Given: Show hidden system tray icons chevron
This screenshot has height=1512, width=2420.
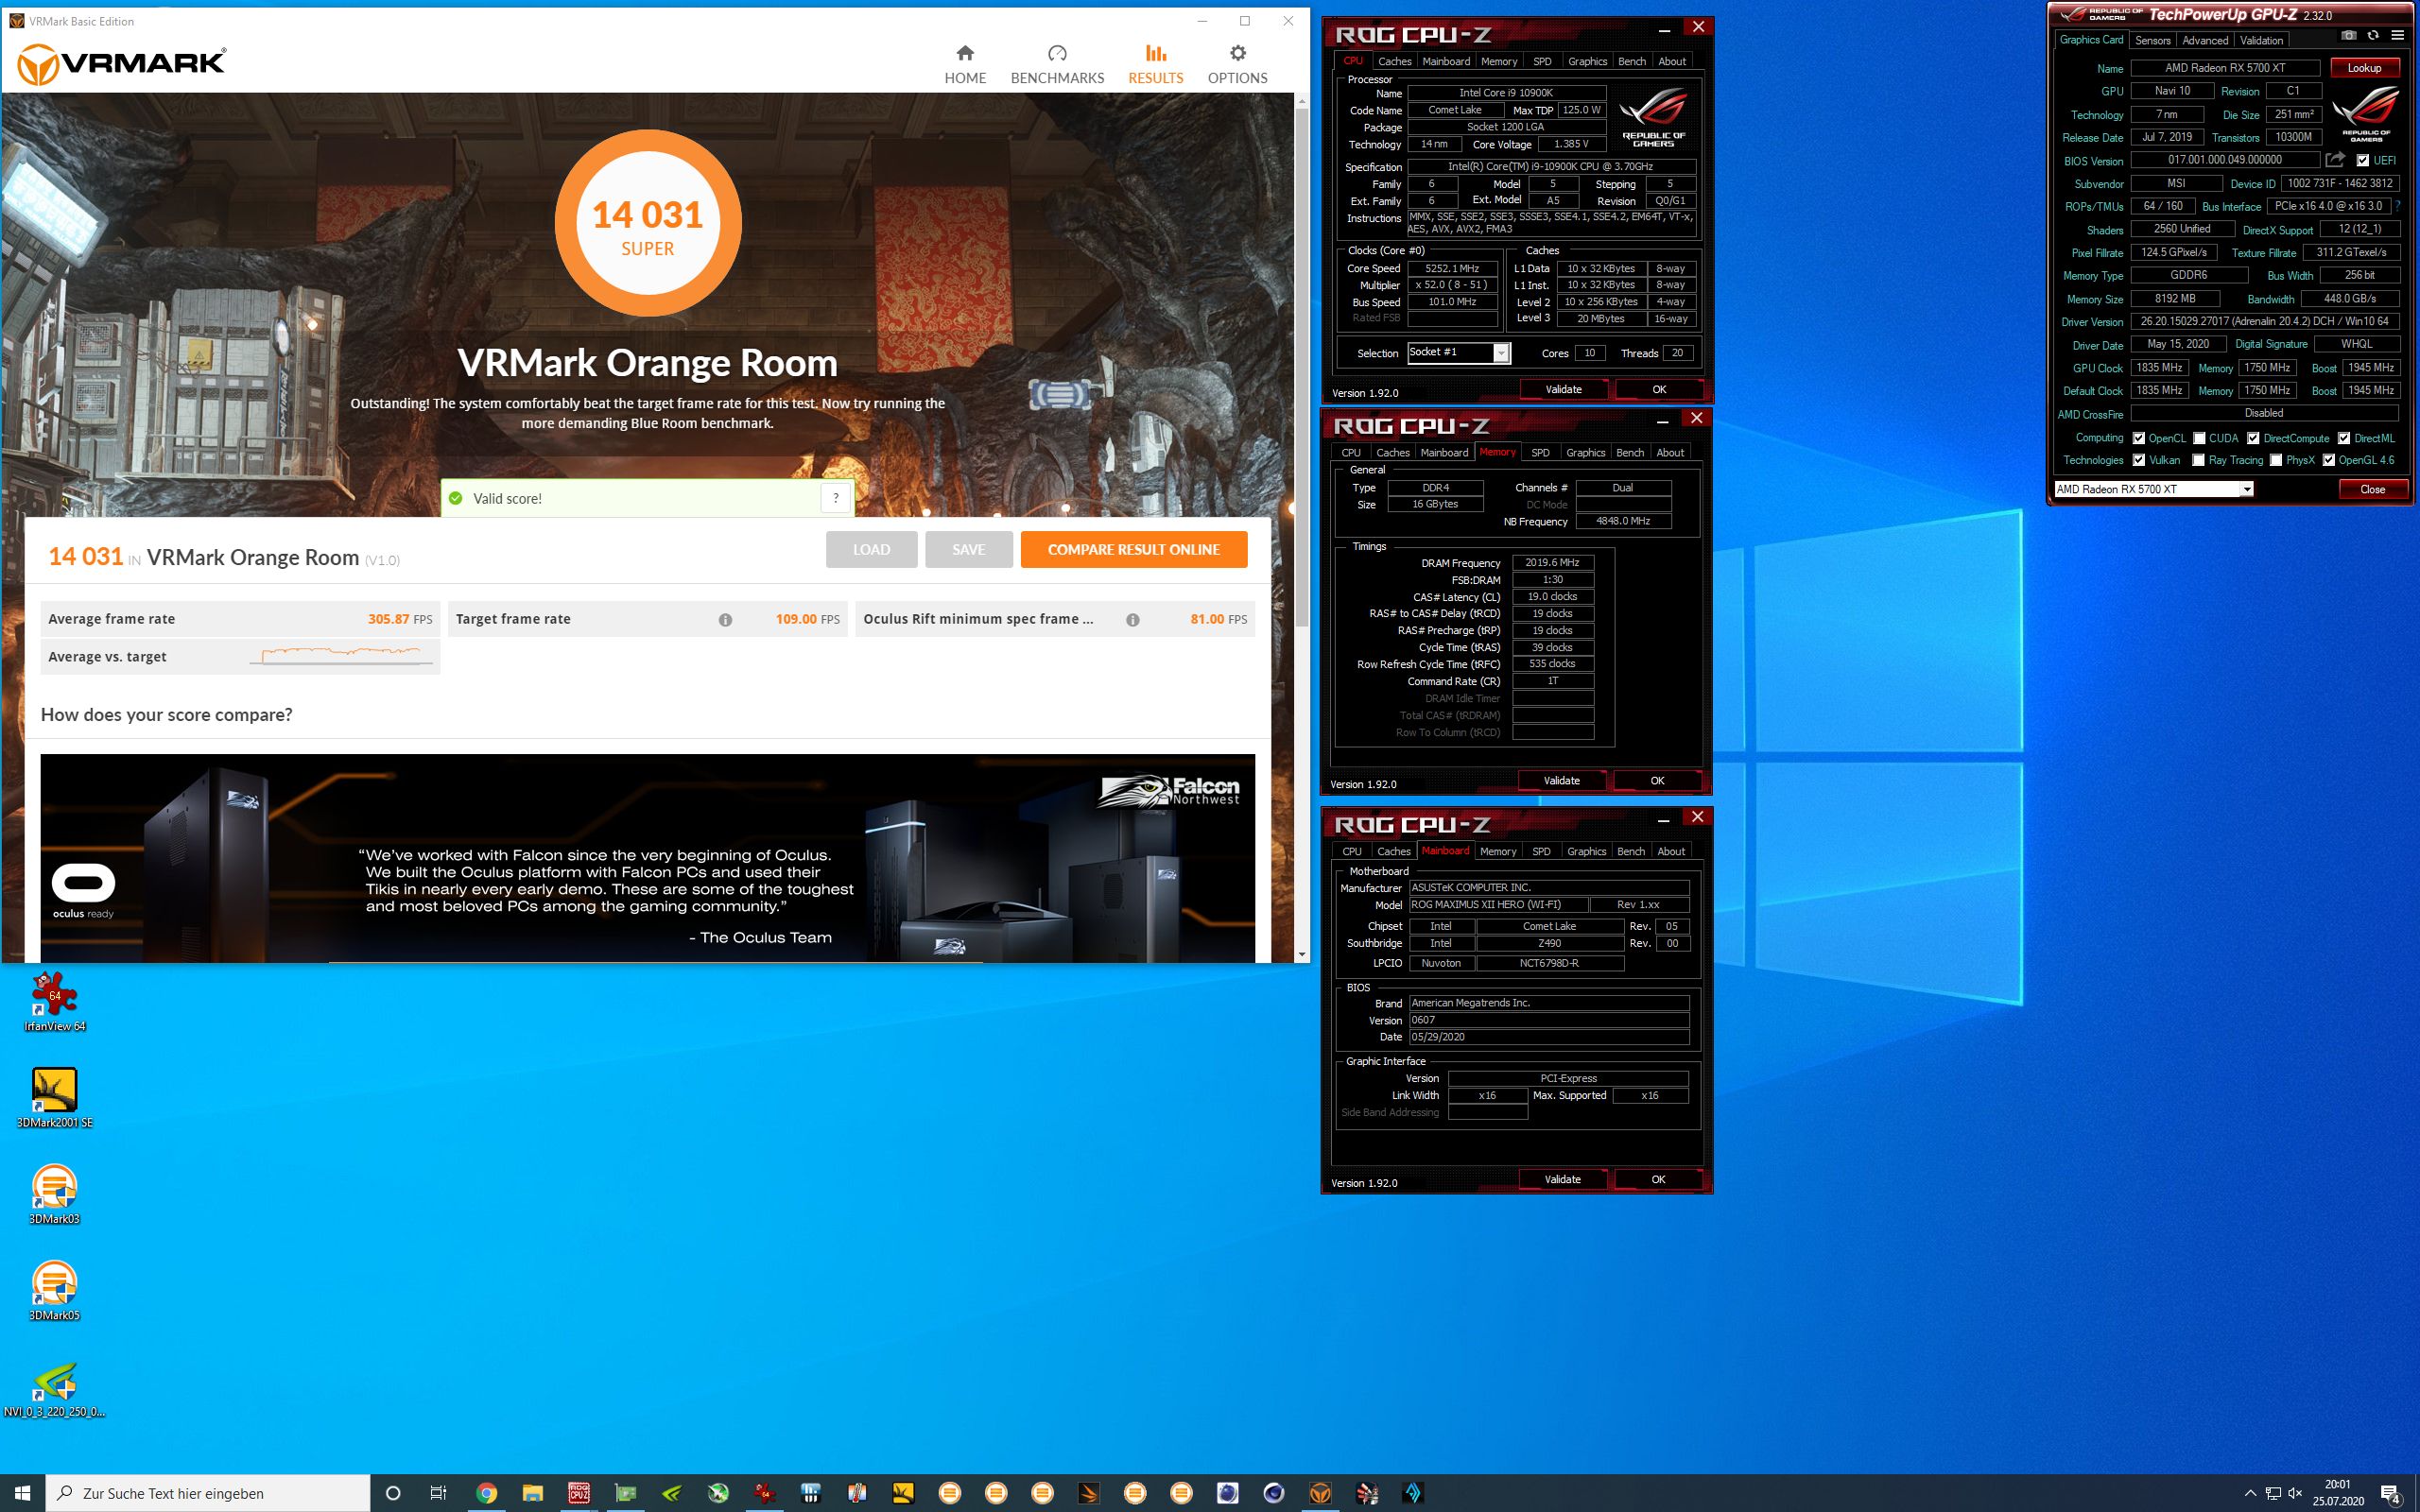Looking at the screenshot, I should tap(2250, 1494).
